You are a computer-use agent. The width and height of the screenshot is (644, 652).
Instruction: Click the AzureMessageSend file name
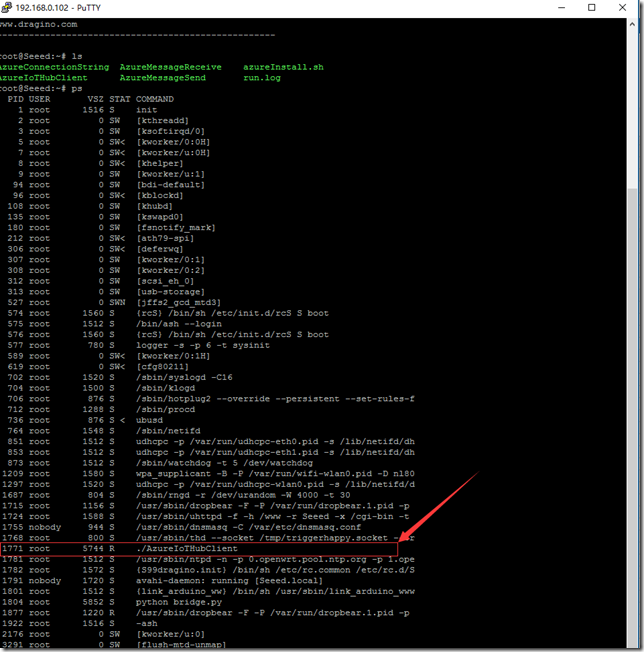click(163, 78)
